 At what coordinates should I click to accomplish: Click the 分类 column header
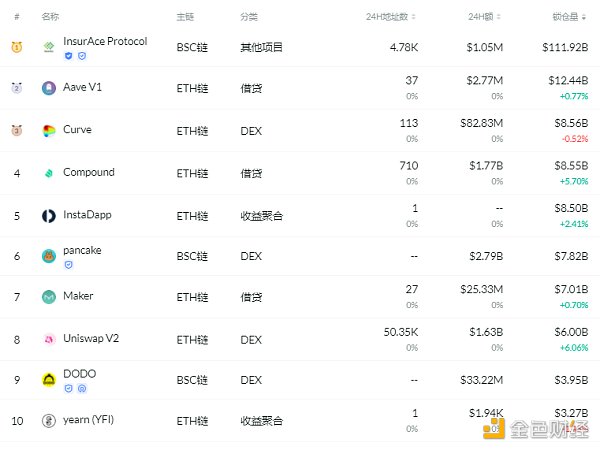(249, 17)
